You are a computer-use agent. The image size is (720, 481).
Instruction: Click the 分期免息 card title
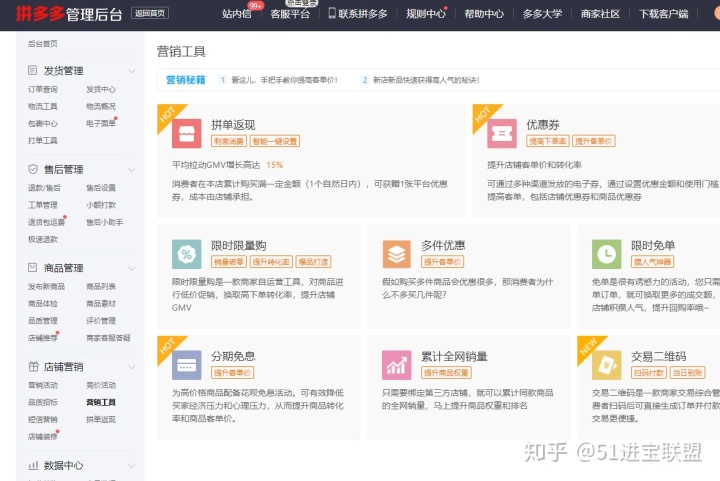click(233, 356)
